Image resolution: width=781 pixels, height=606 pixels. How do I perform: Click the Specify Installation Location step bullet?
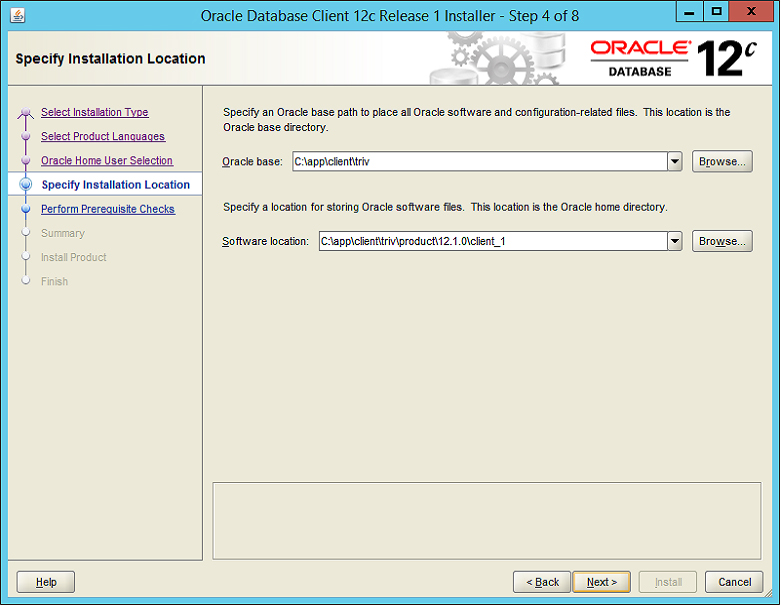pos(26,185)
